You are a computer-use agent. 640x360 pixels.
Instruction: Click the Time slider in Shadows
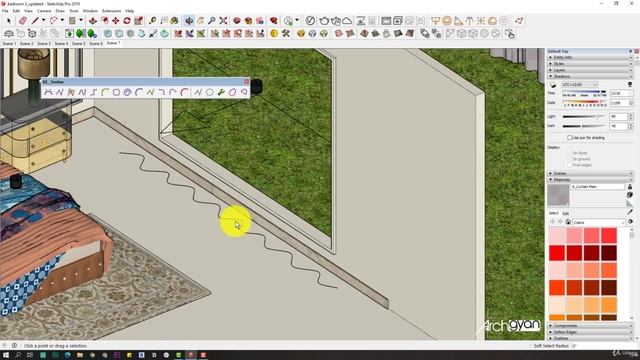584,93
